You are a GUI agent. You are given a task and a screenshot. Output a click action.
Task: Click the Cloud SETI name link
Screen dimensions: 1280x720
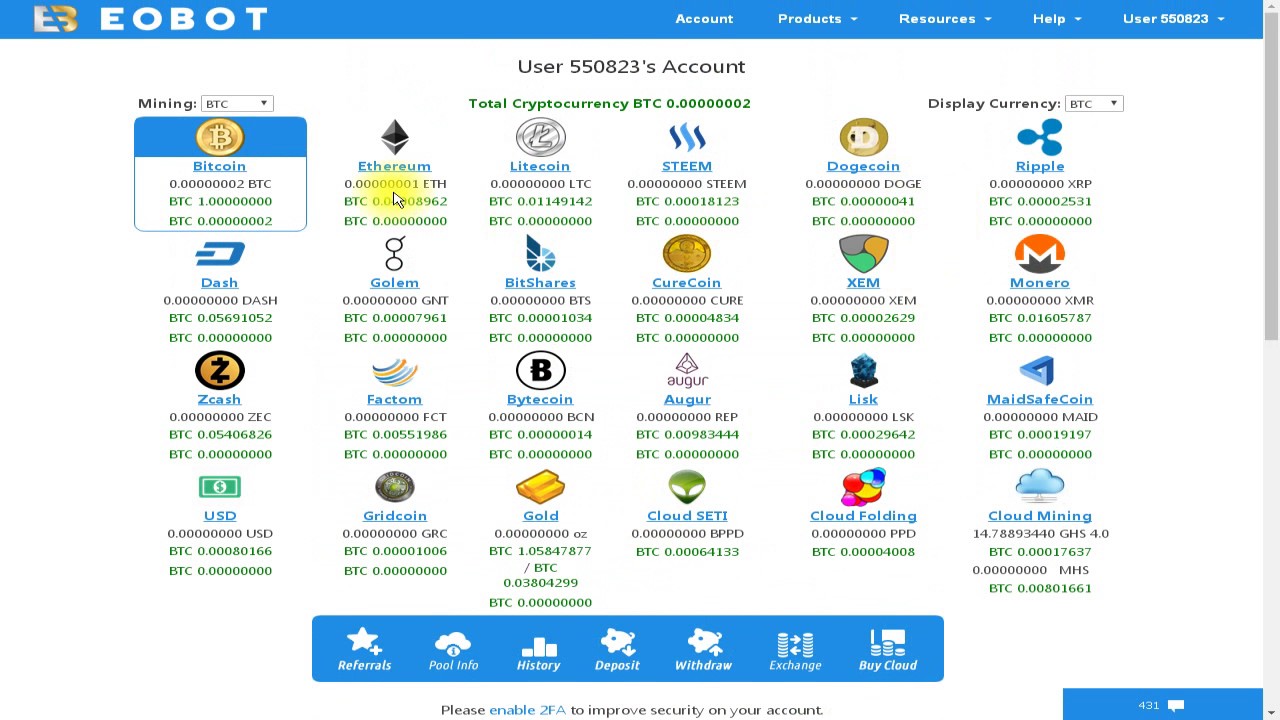pos(687,516)
